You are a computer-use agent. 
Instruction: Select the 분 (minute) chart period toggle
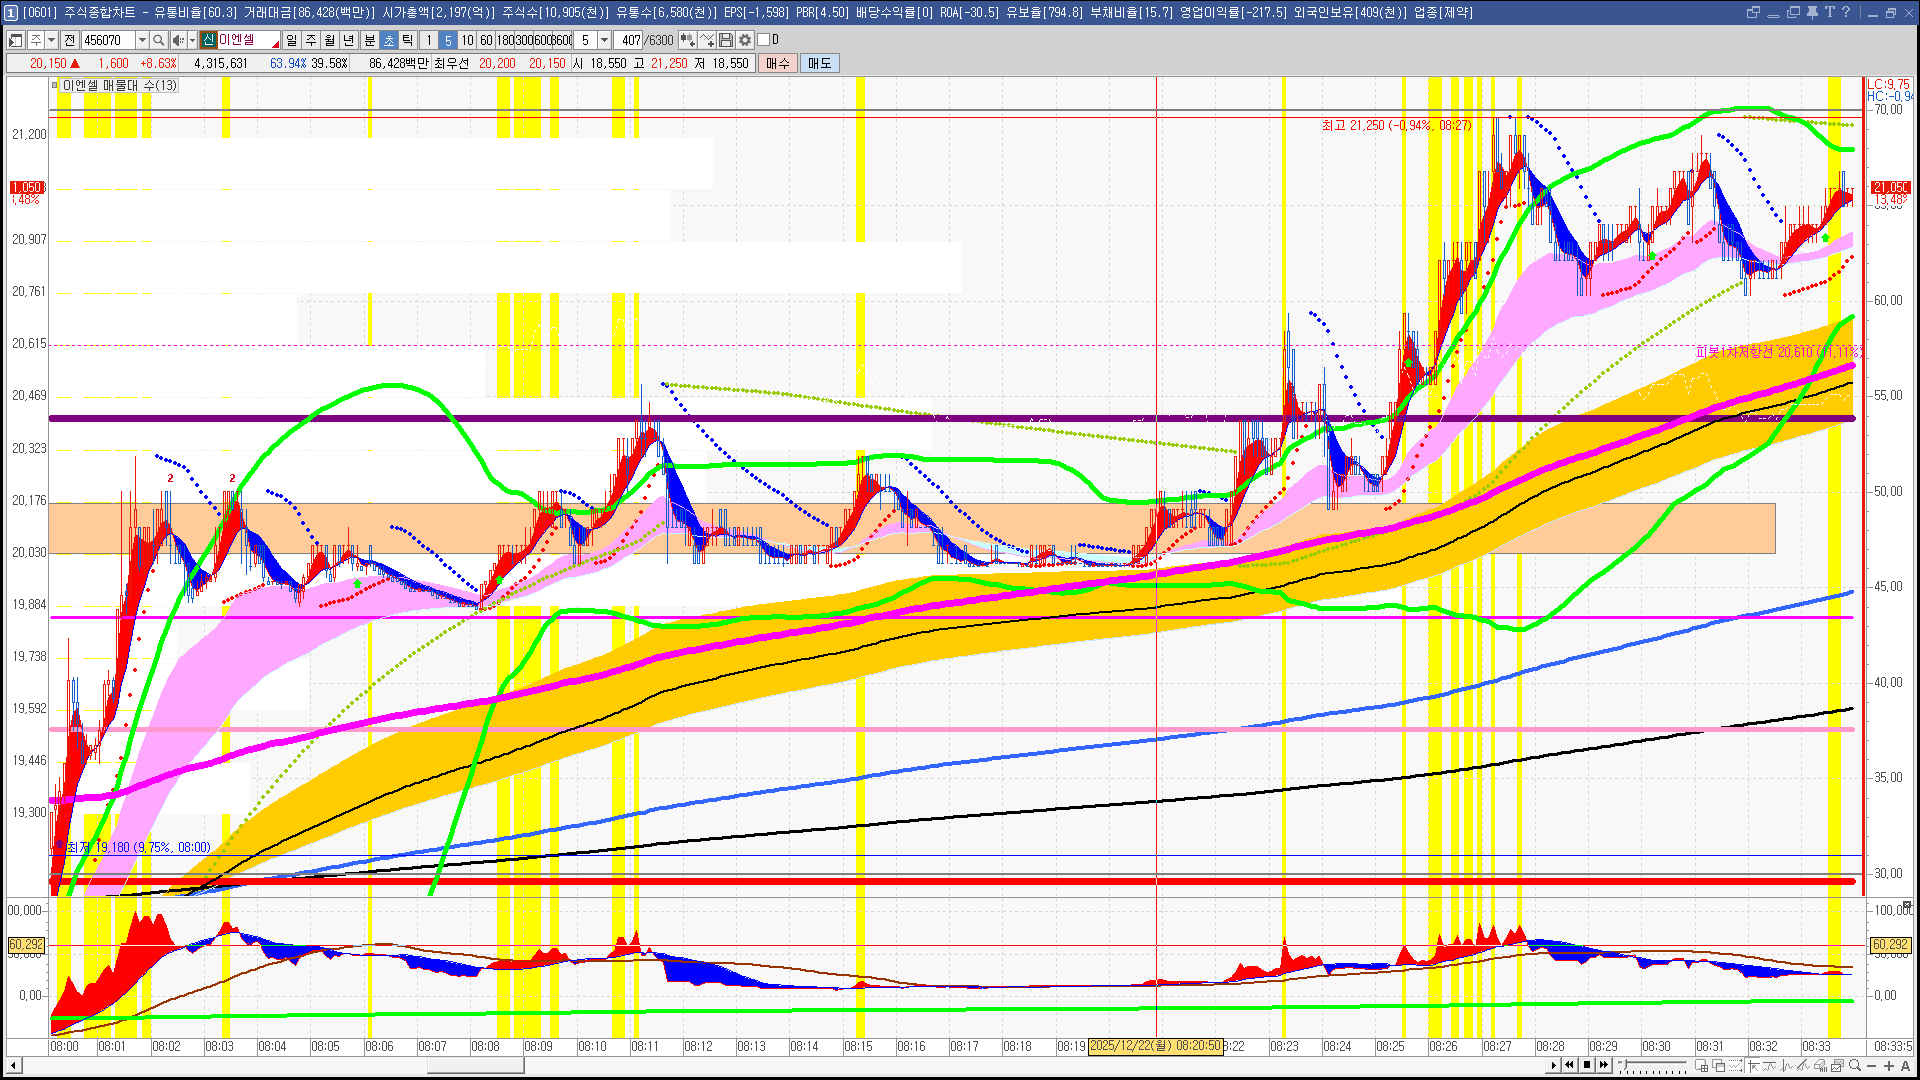369,40
